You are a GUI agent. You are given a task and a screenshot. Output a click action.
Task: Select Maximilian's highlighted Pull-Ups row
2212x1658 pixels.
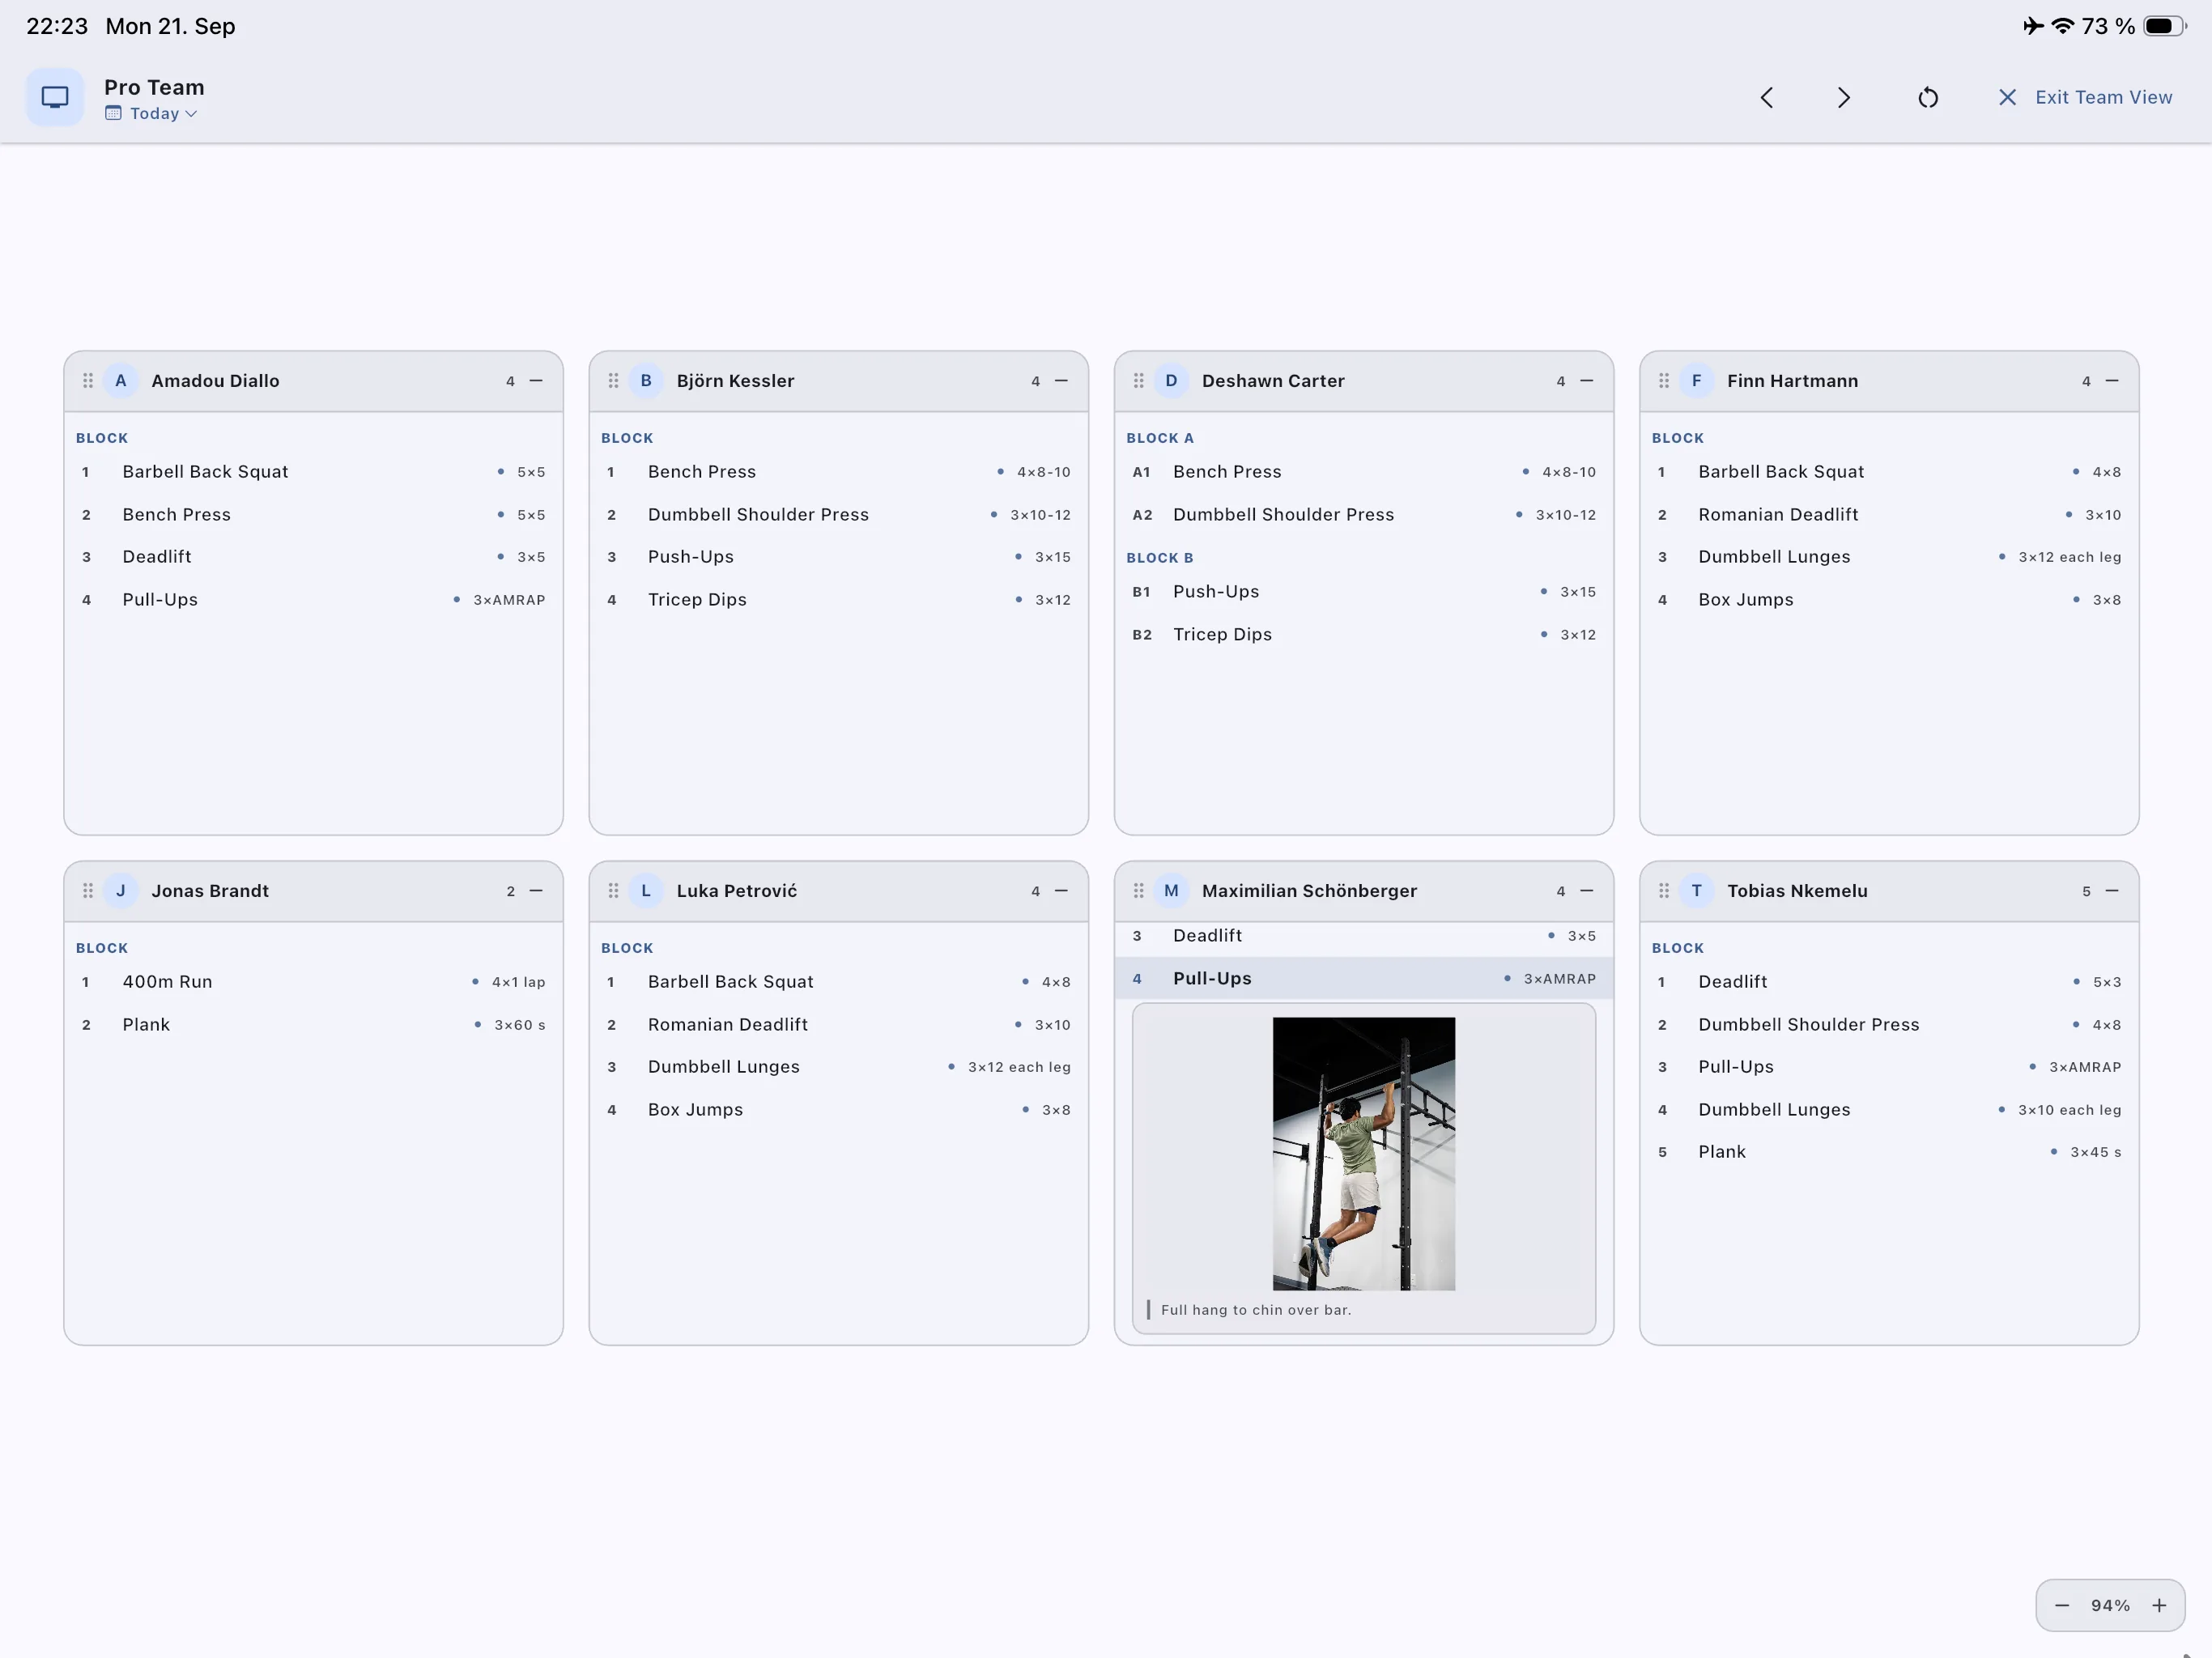1363,978
